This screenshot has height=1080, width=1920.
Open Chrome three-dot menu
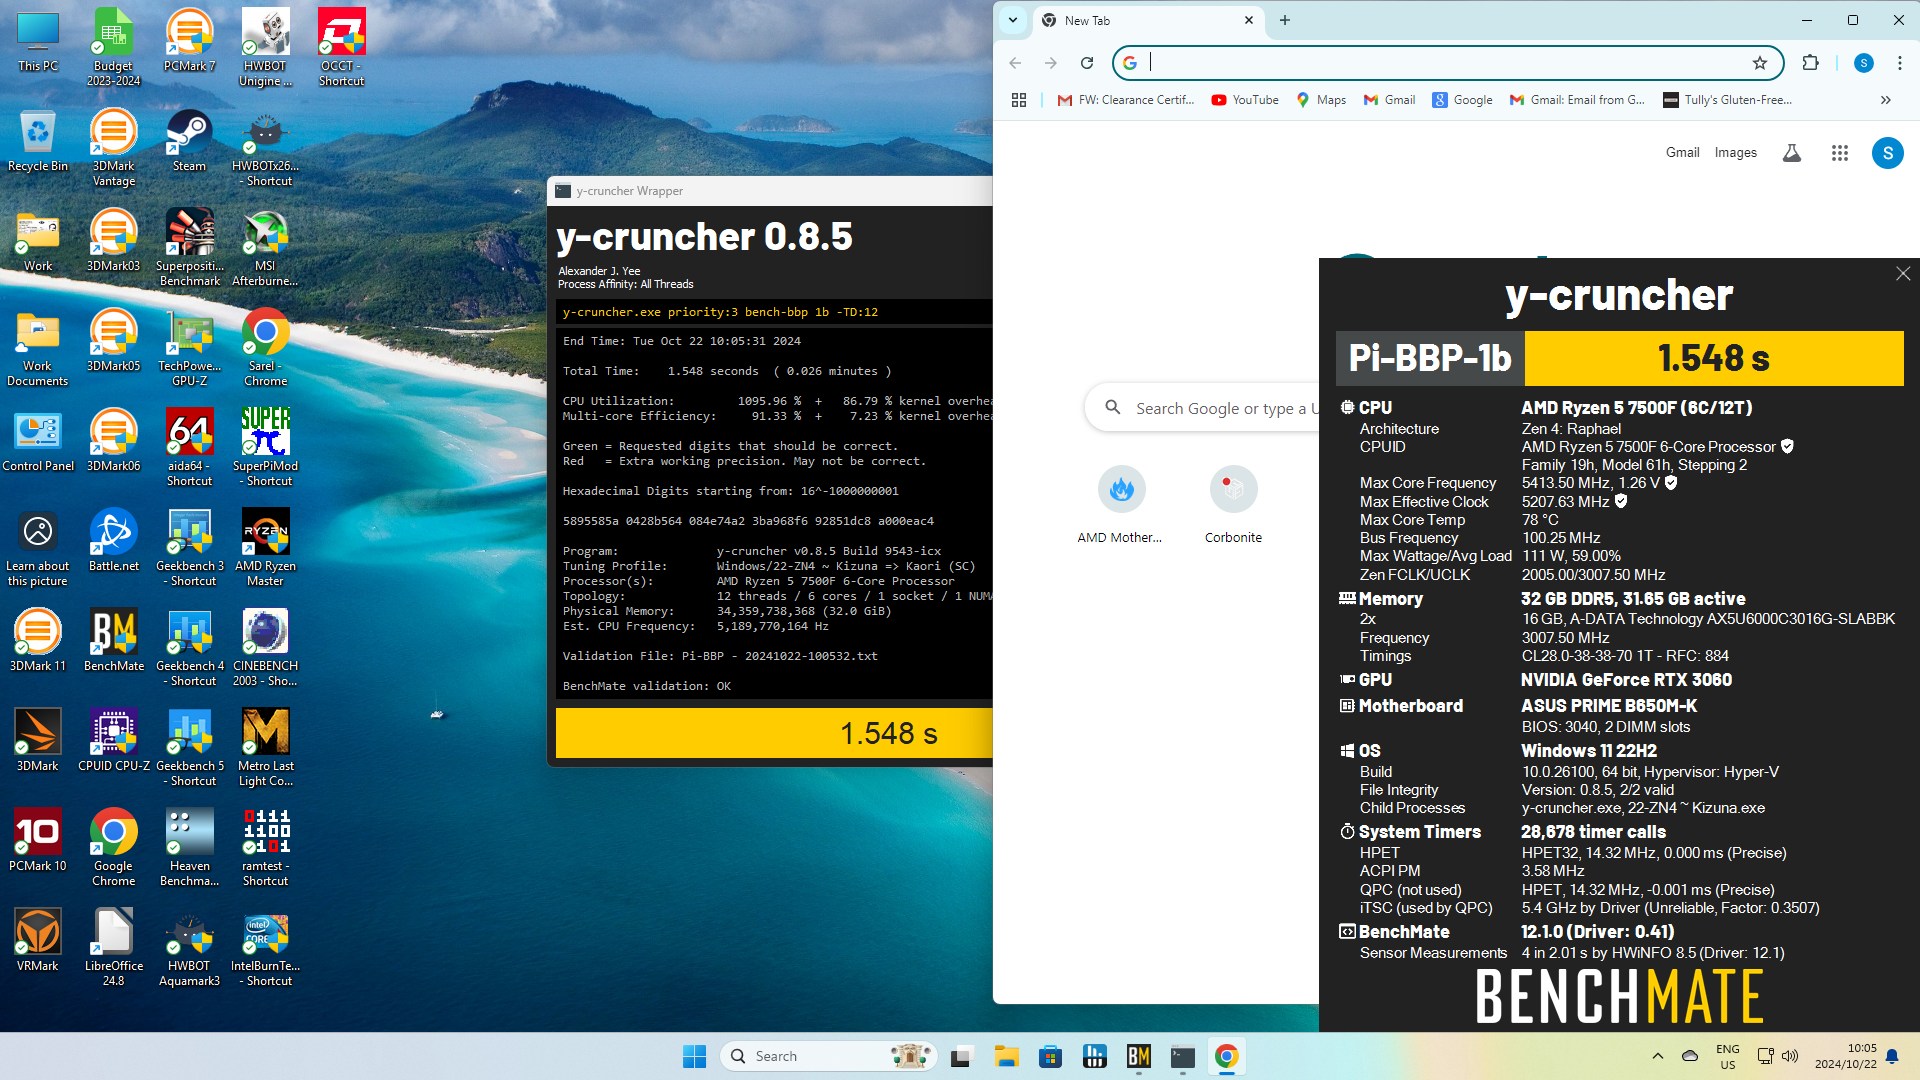click(x=1900, y=63)
